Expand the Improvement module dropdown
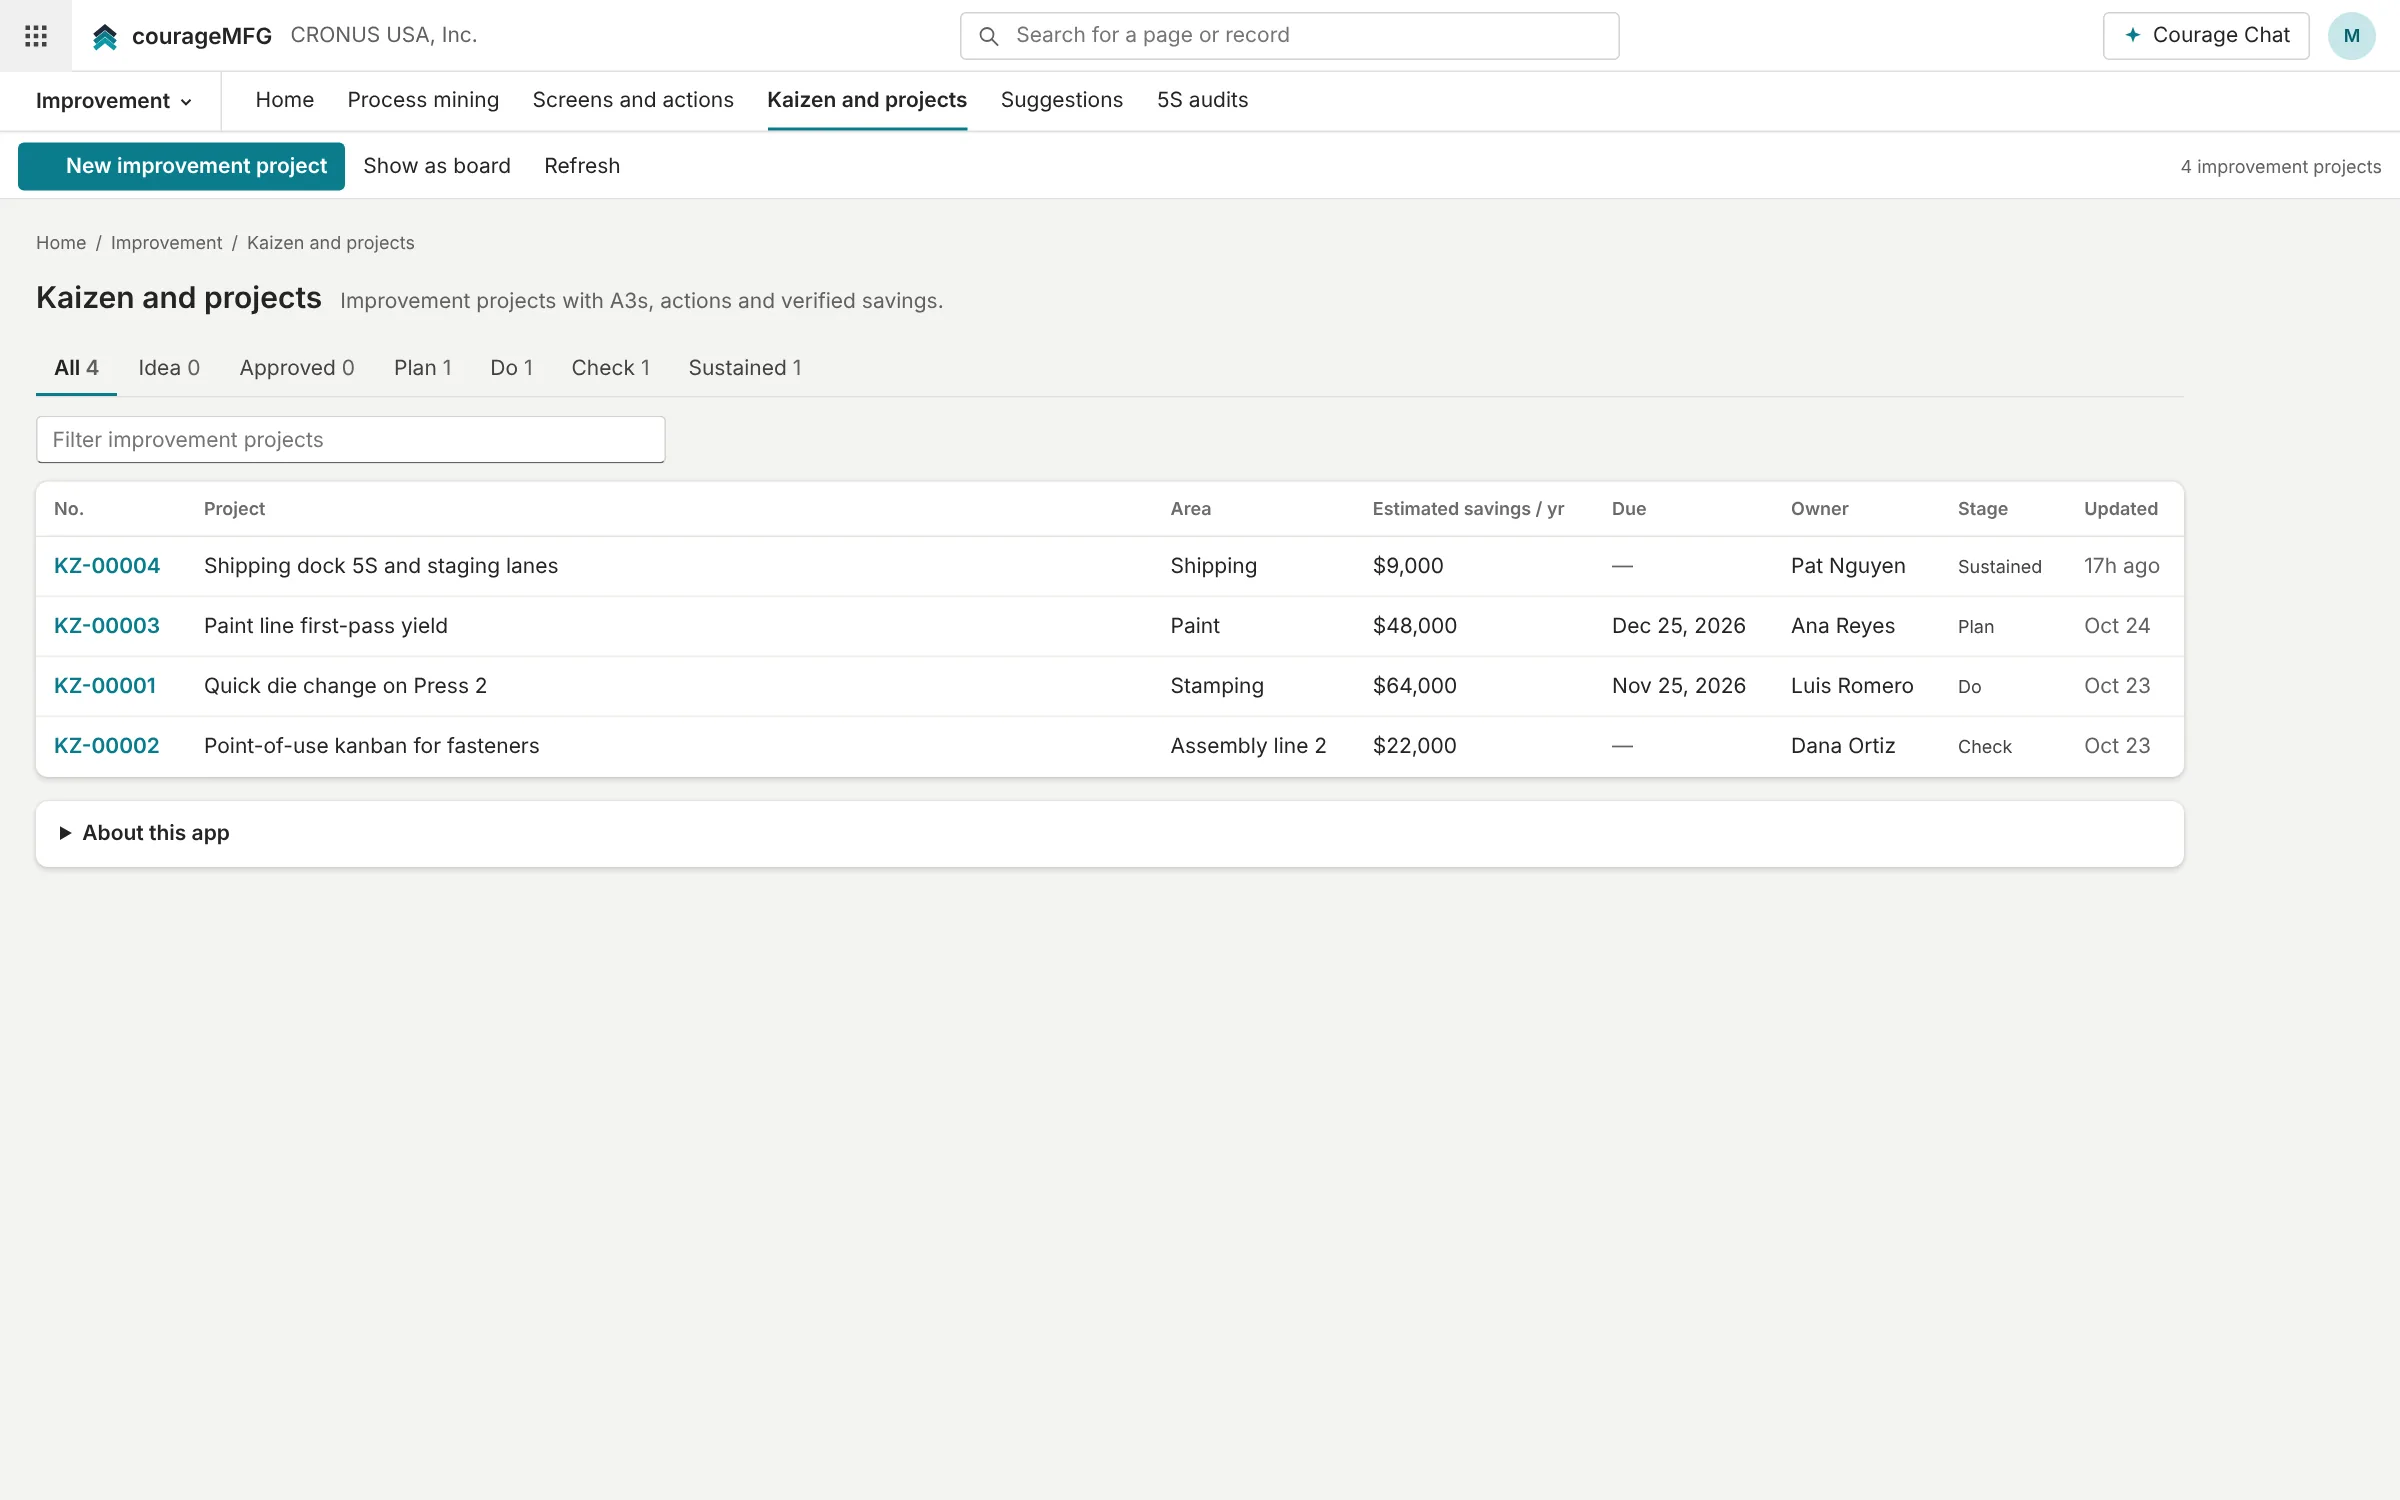 coord(113,101)
